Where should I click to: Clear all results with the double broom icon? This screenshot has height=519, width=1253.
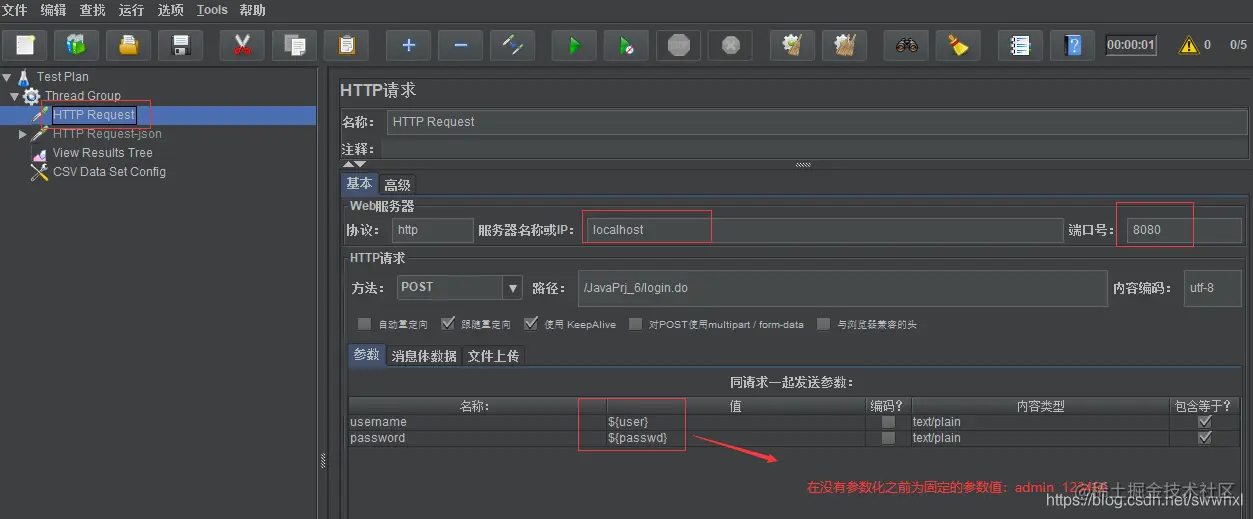point(844,45)
